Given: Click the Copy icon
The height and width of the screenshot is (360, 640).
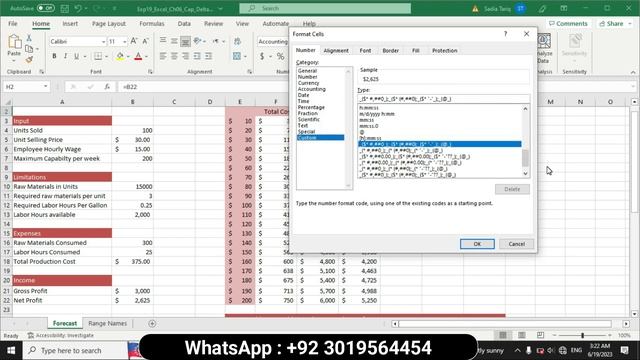Looking at the screenshot, I should point(29,49).
